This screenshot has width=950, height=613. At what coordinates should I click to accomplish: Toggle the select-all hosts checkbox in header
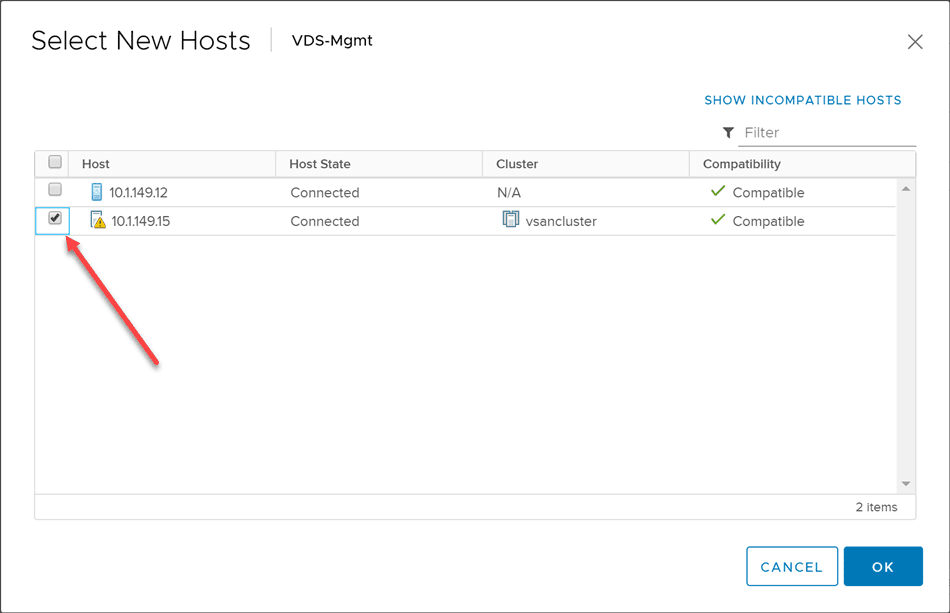tap(55, 162)
